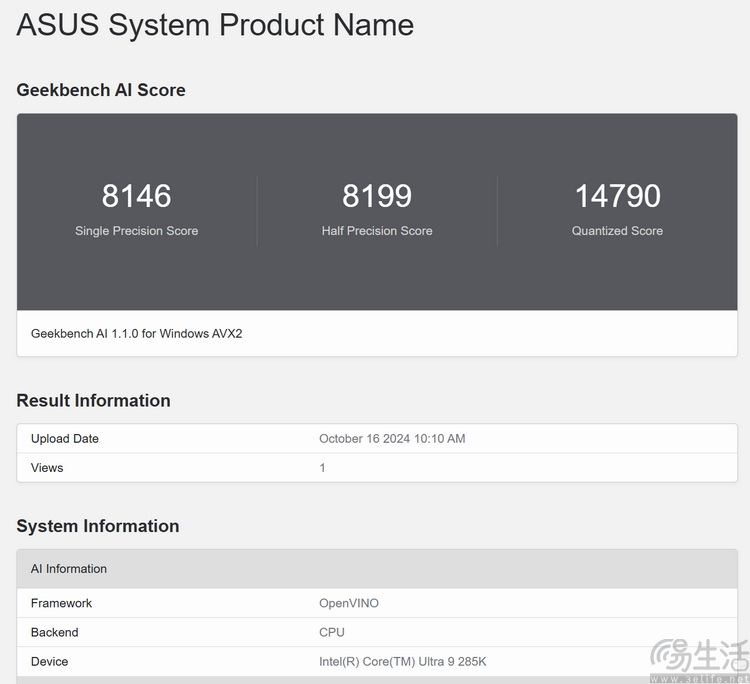Image resolution: width=750 pixels, height=684 pixels.
Task: Click the AI Information table header
Action: coord(69,569)
